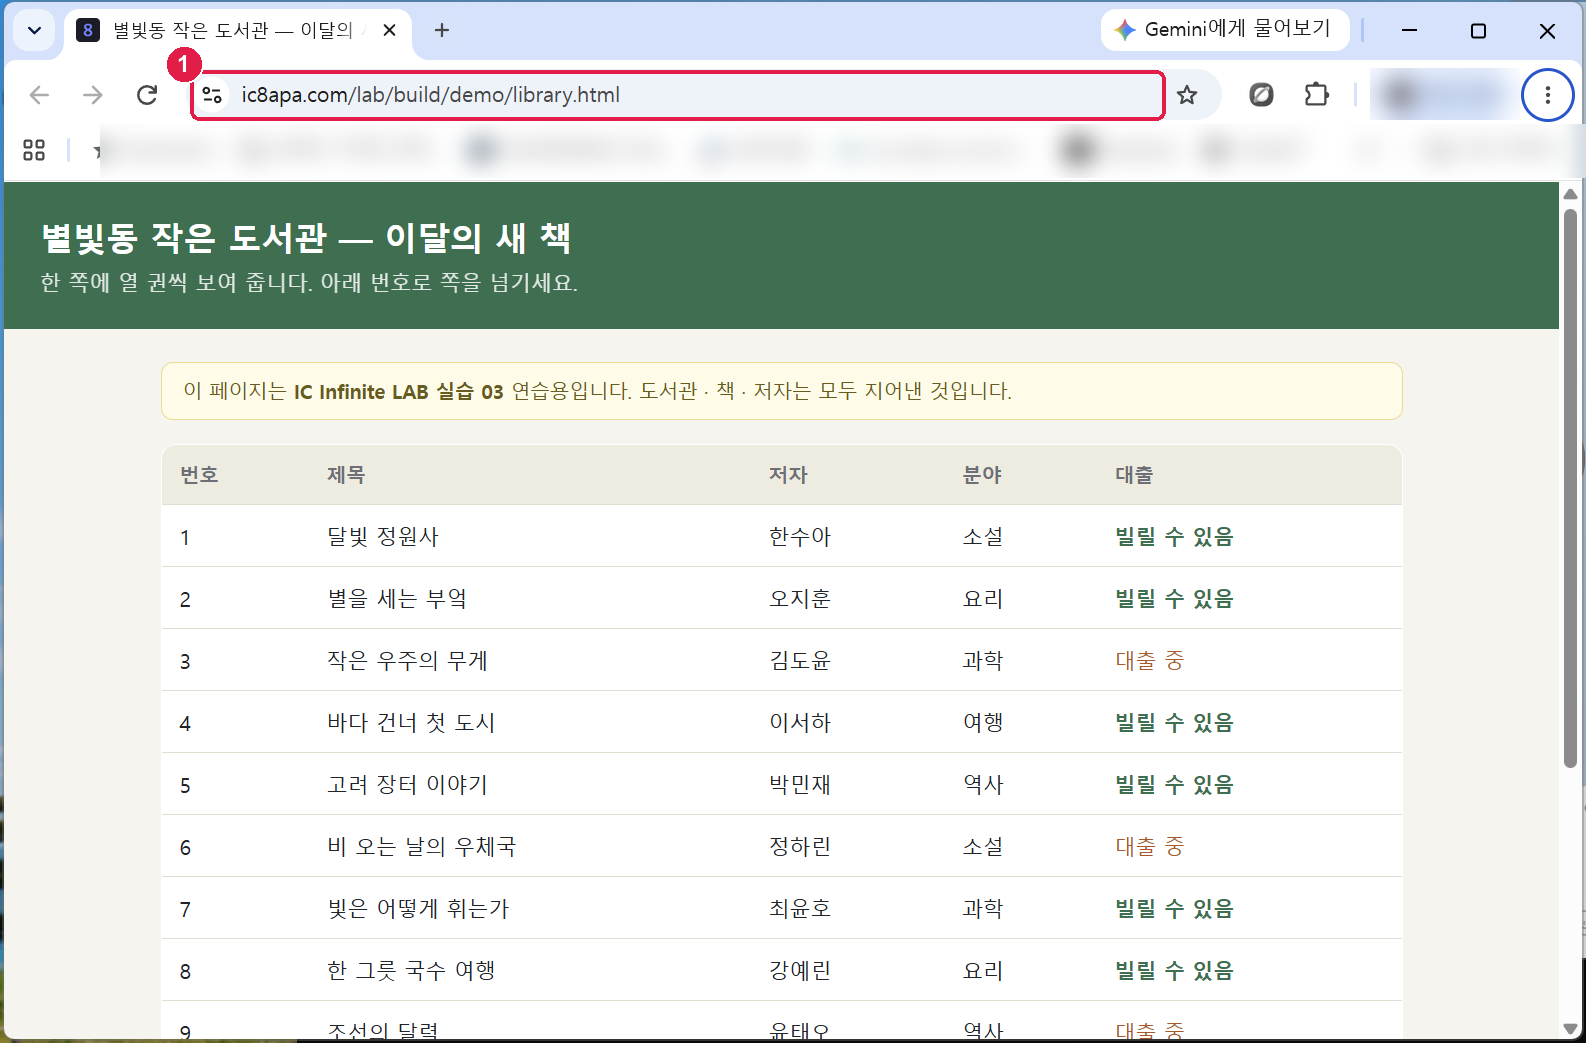Viewport: 1586px width, 1043px height.
Task: Click the scrollbar up arrow
Action: 1570,194
